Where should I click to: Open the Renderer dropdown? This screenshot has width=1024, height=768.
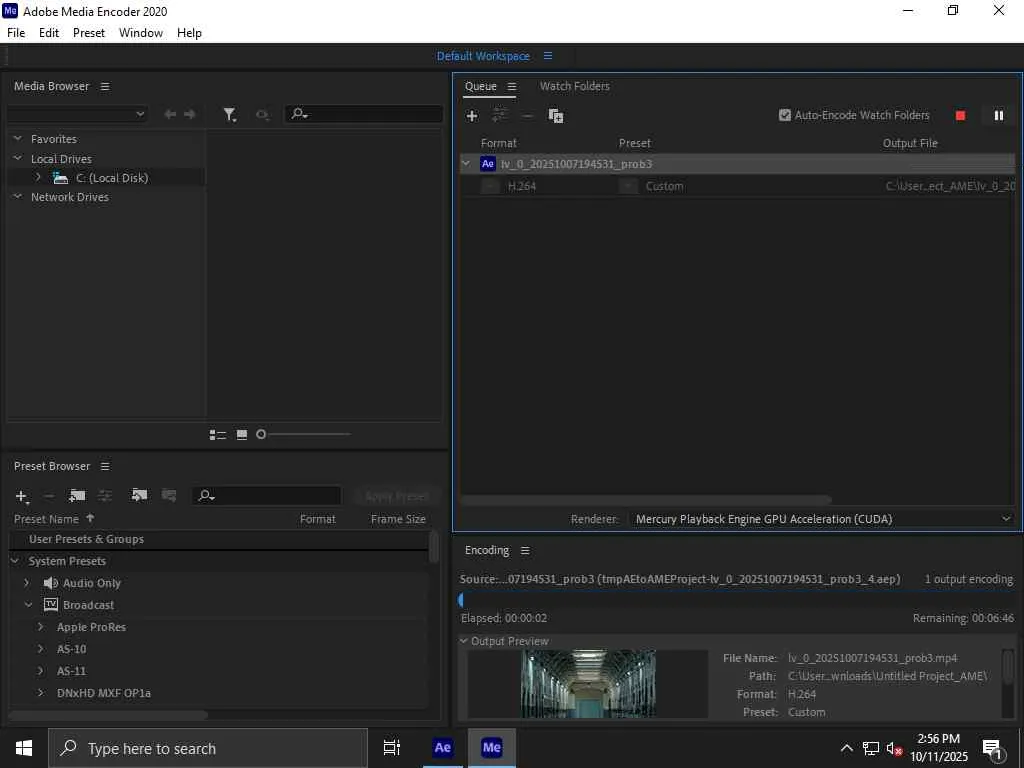(x=822, y=519)
